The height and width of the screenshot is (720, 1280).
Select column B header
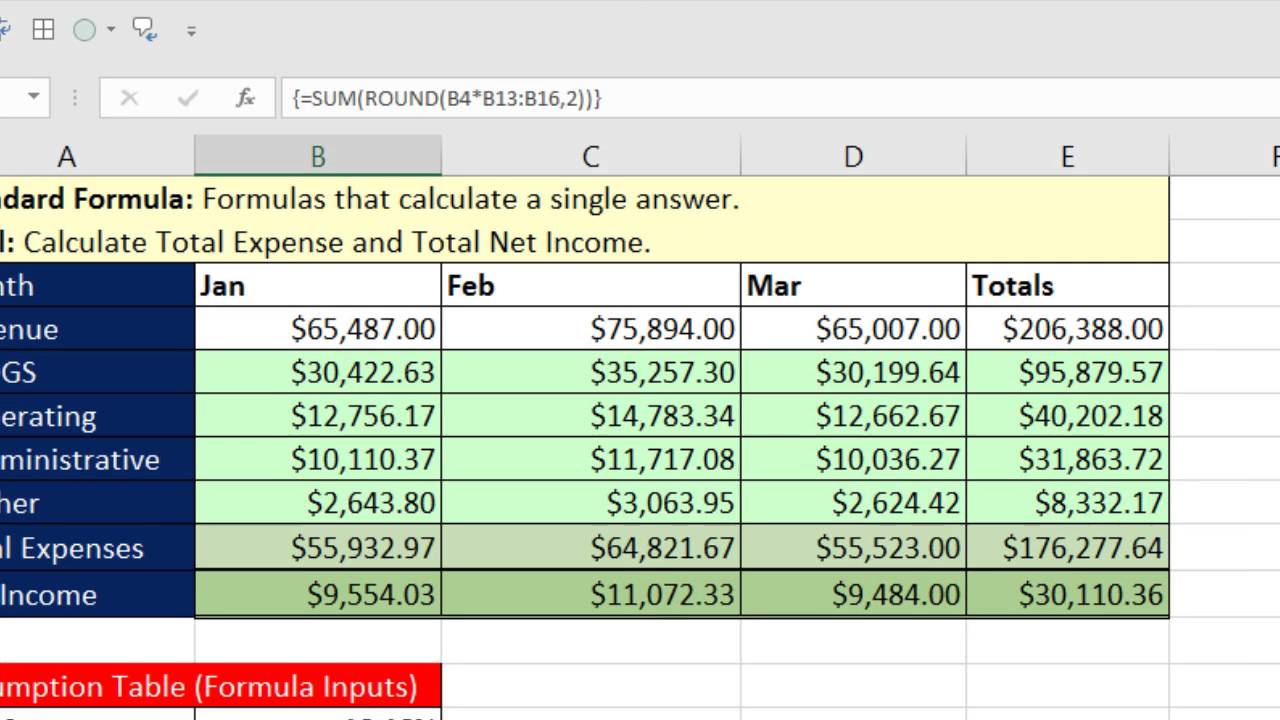[x=318, y=157]
